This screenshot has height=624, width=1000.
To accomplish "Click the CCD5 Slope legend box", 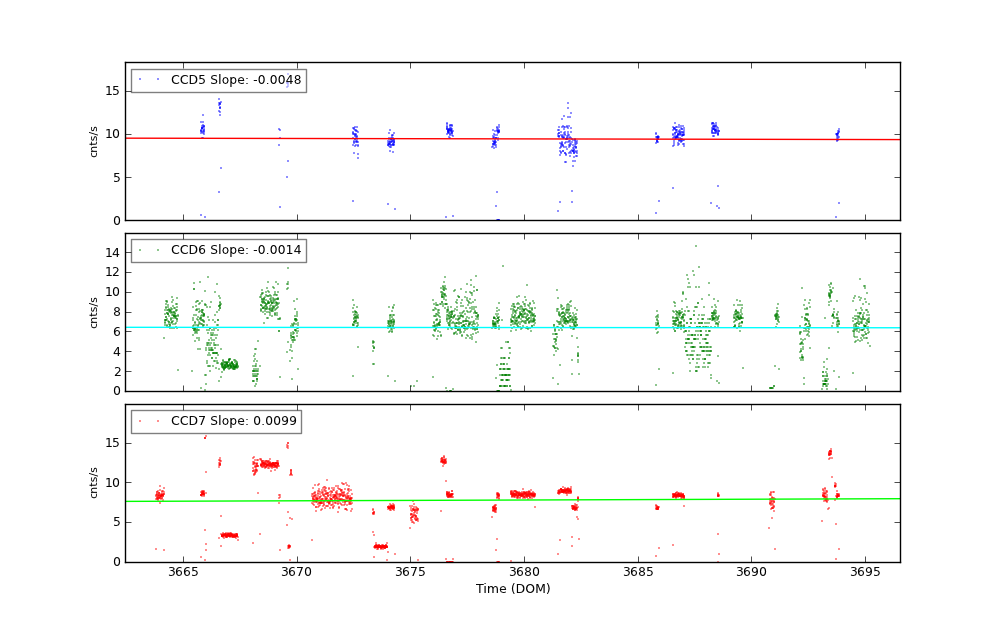I will click(x=218, y=81).
